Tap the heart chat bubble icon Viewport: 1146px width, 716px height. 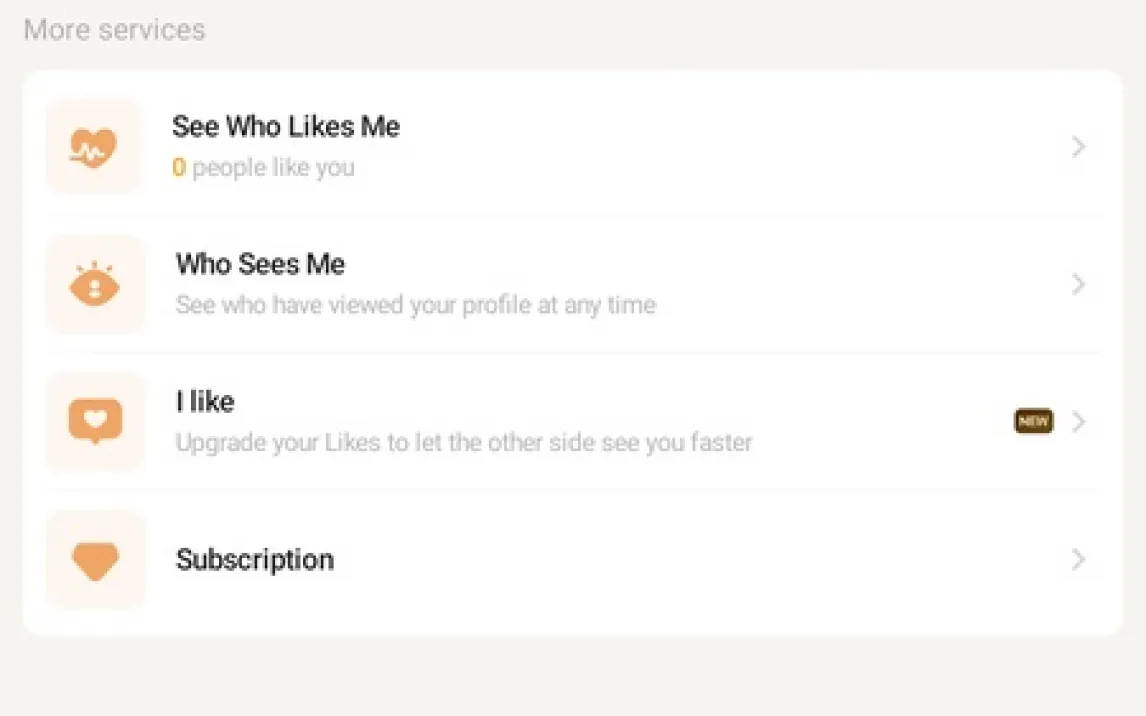(95, 422)
